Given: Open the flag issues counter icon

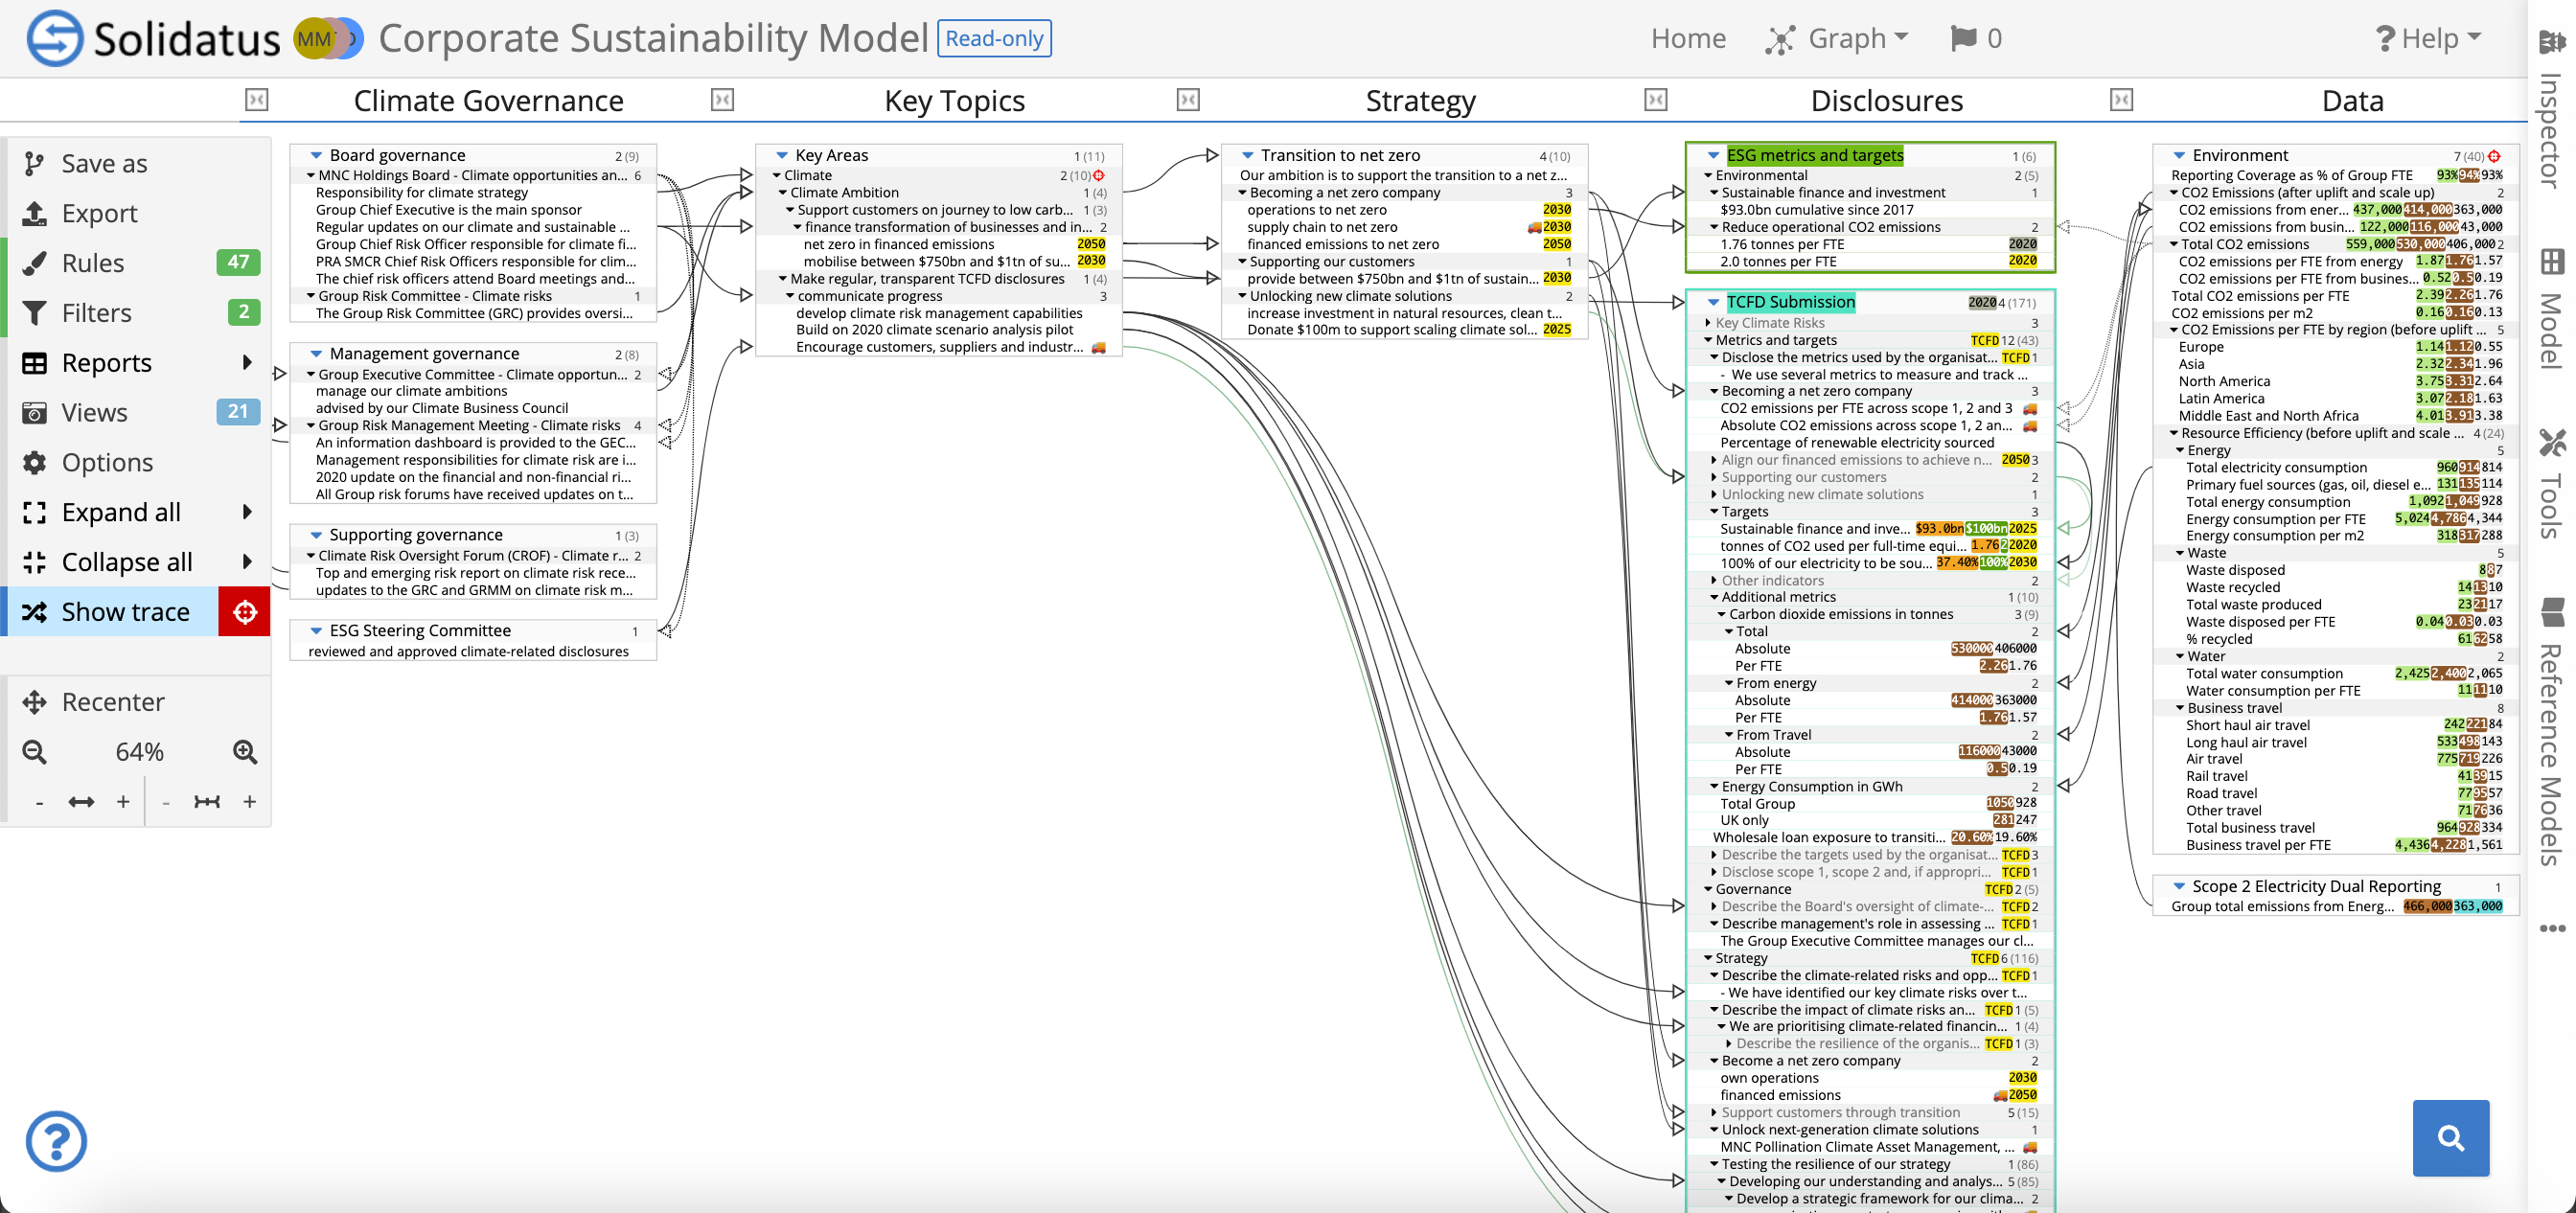Looking at the screenshot, I should 1963,39.
